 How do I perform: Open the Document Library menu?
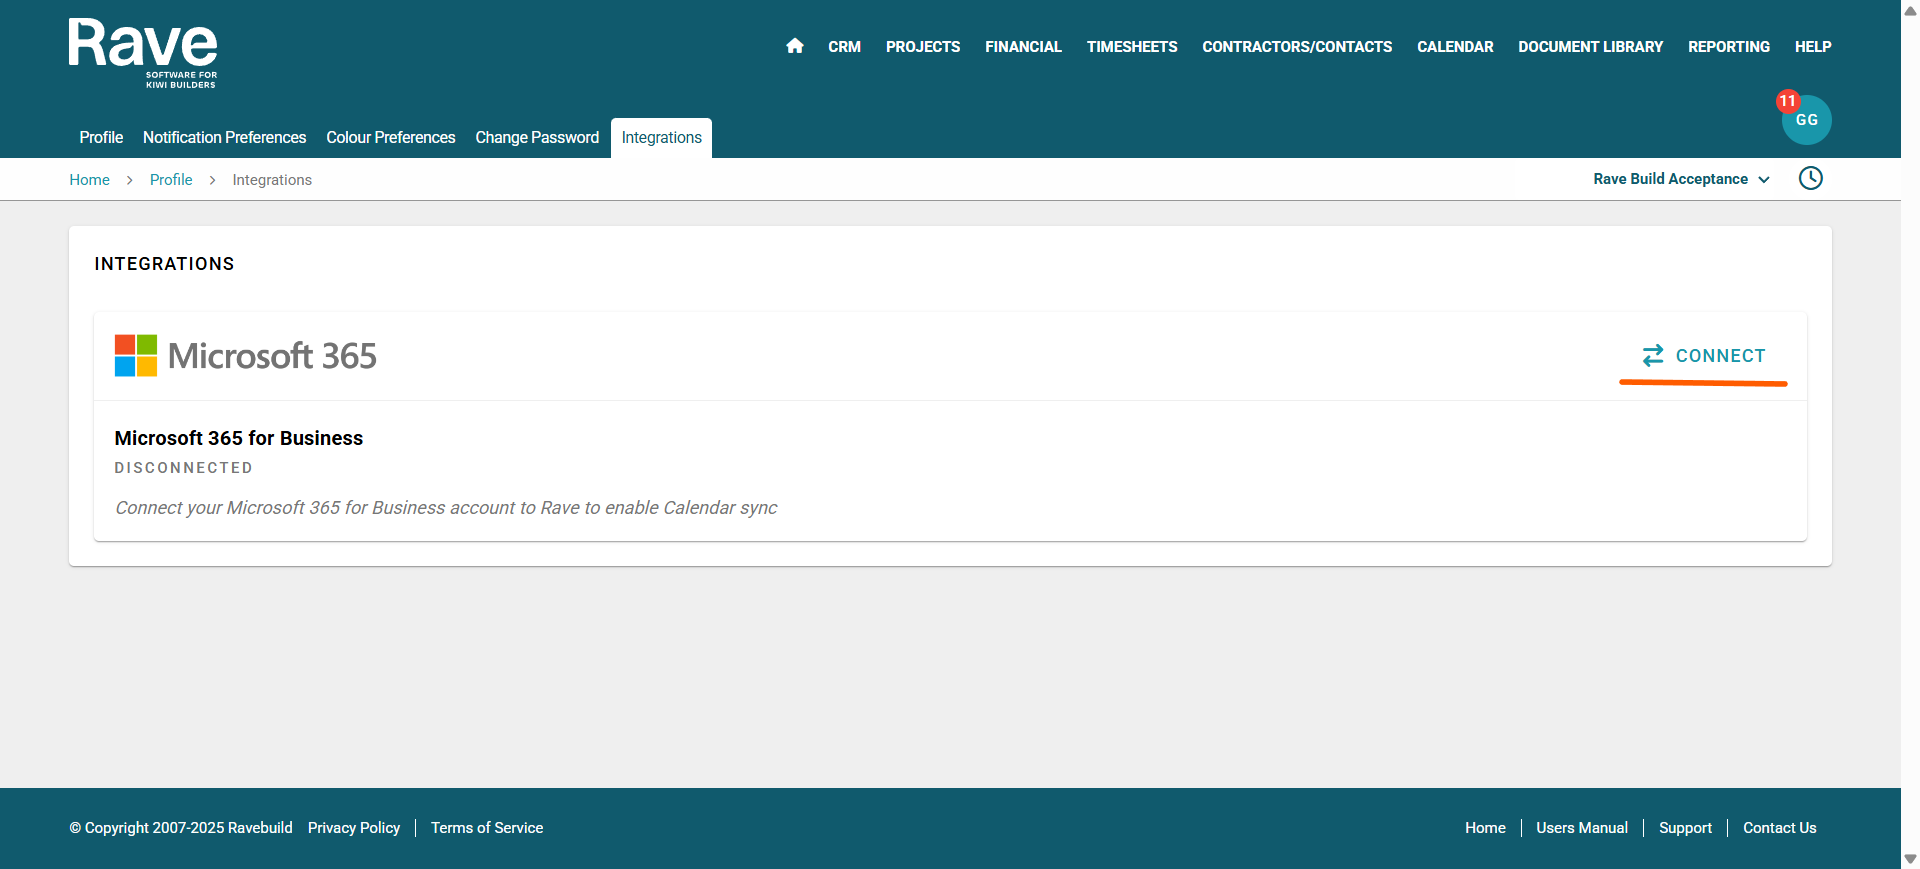(x=1591, y=47)
